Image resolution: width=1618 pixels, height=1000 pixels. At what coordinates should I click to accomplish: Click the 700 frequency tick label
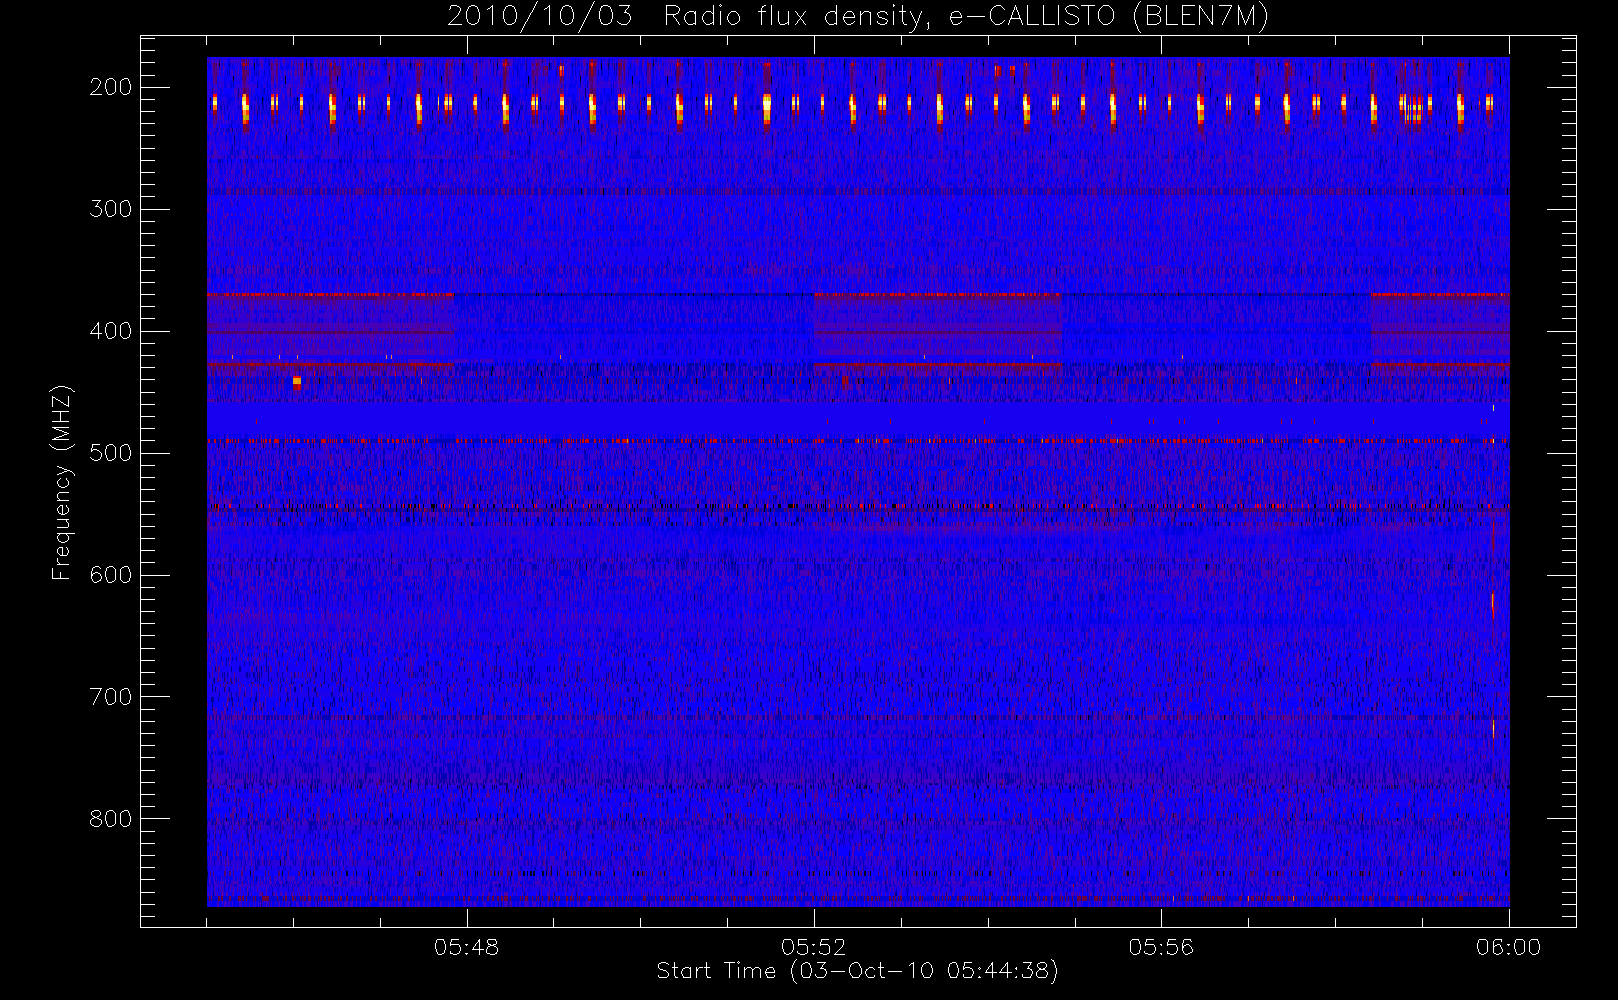click(x=111, y=697)
